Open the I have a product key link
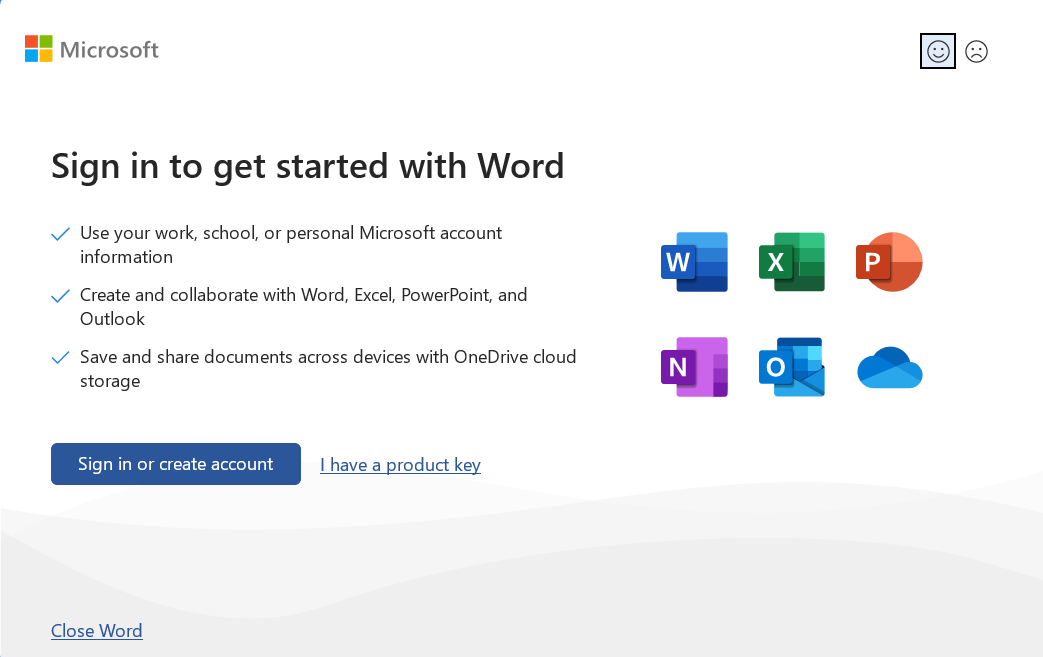The image size is (1043, 657). tap(400, 465)
